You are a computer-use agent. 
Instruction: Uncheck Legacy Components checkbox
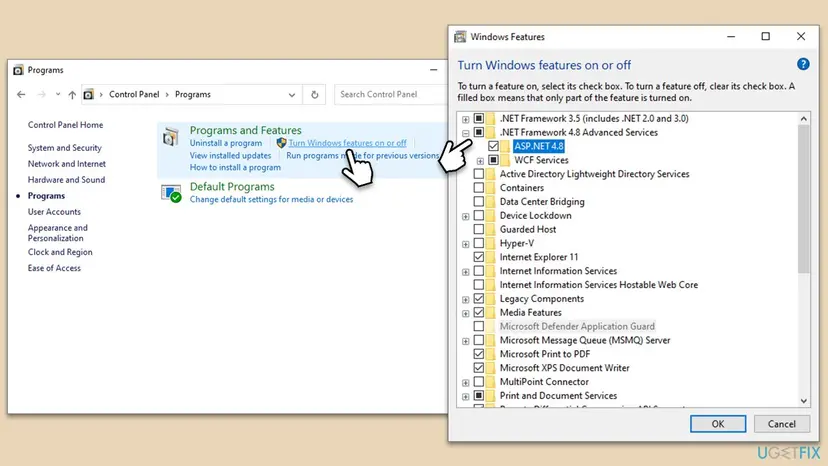point(478,299)
